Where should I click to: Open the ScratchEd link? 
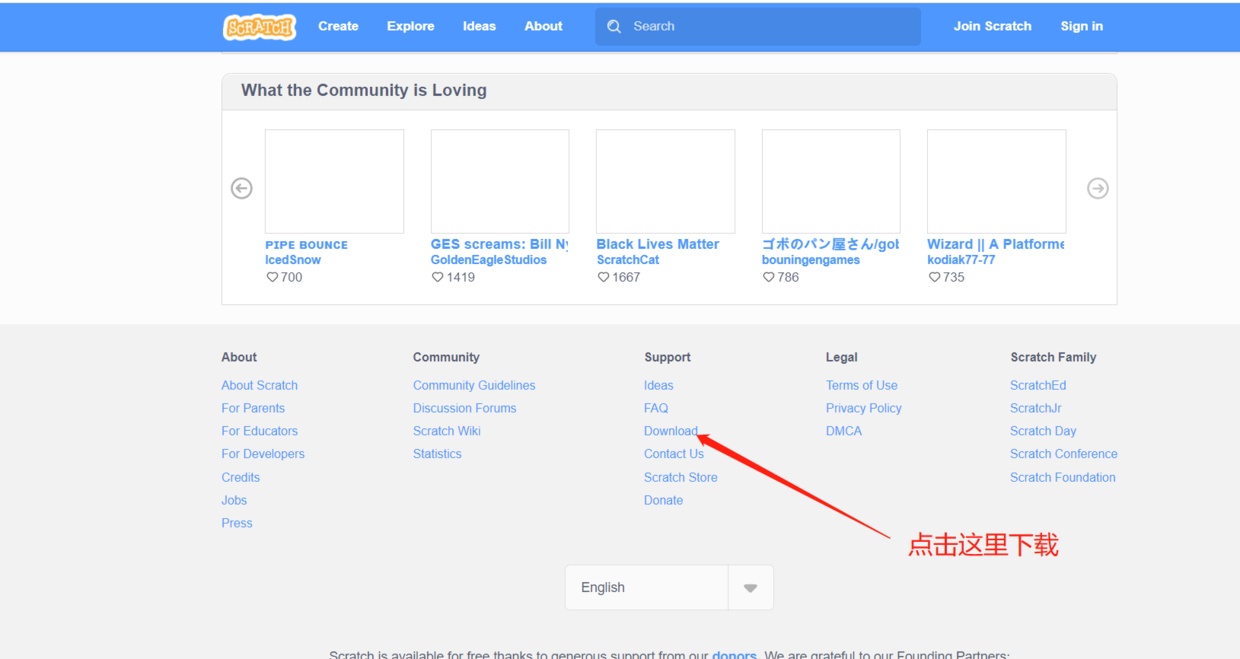pyautogui.click(x=1038, y=385)
